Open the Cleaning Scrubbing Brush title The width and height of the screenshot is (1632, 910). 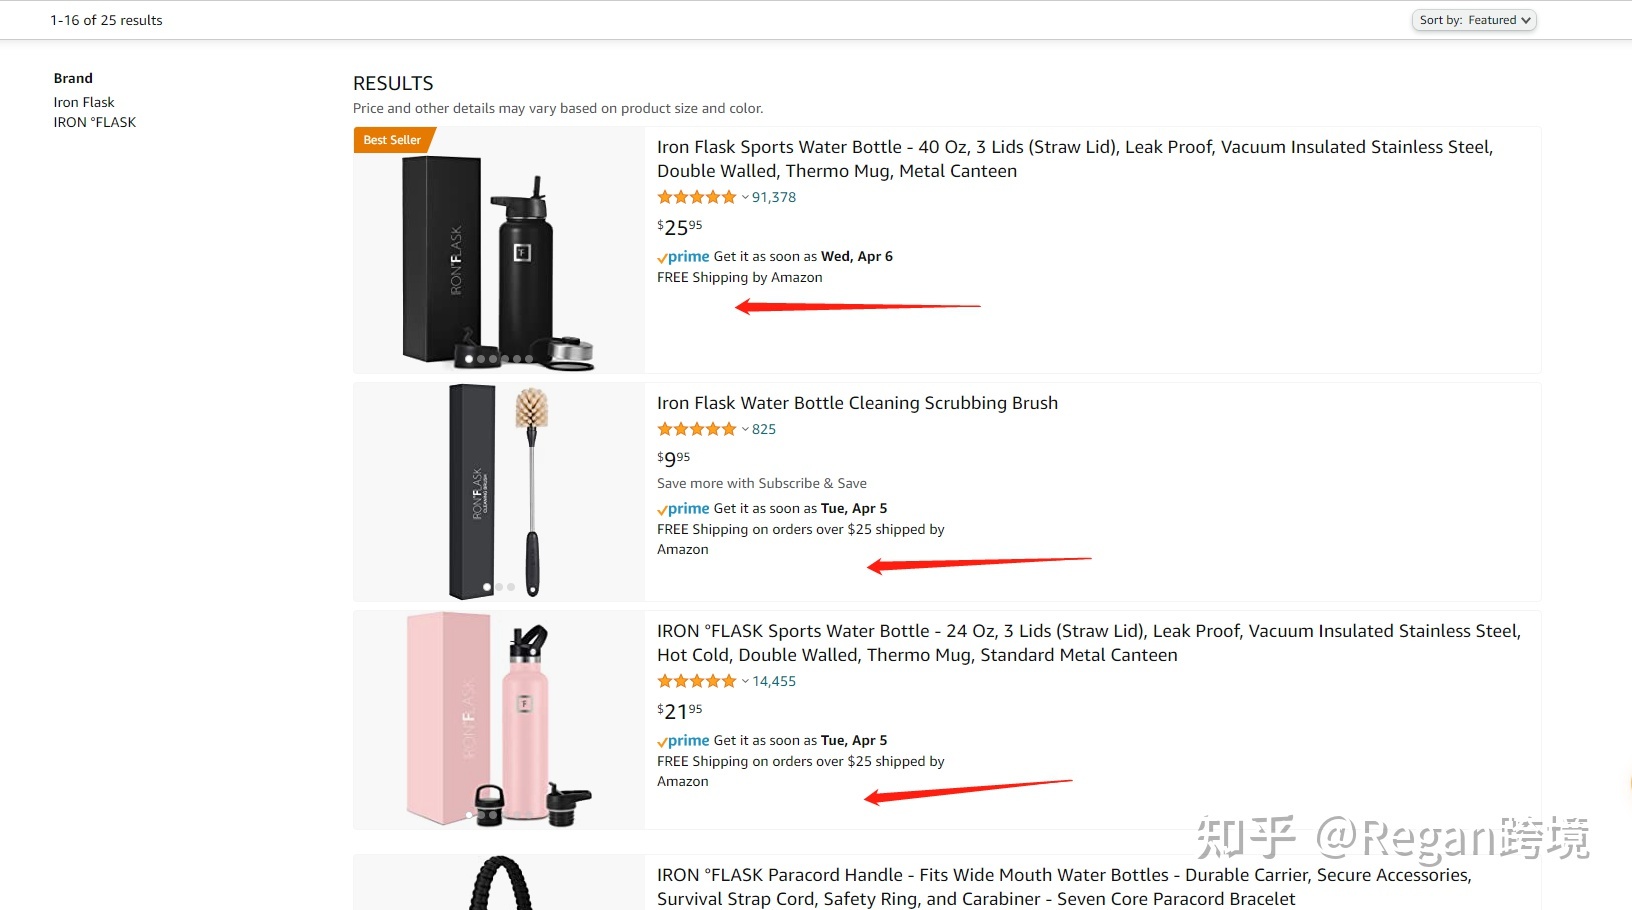857,403
